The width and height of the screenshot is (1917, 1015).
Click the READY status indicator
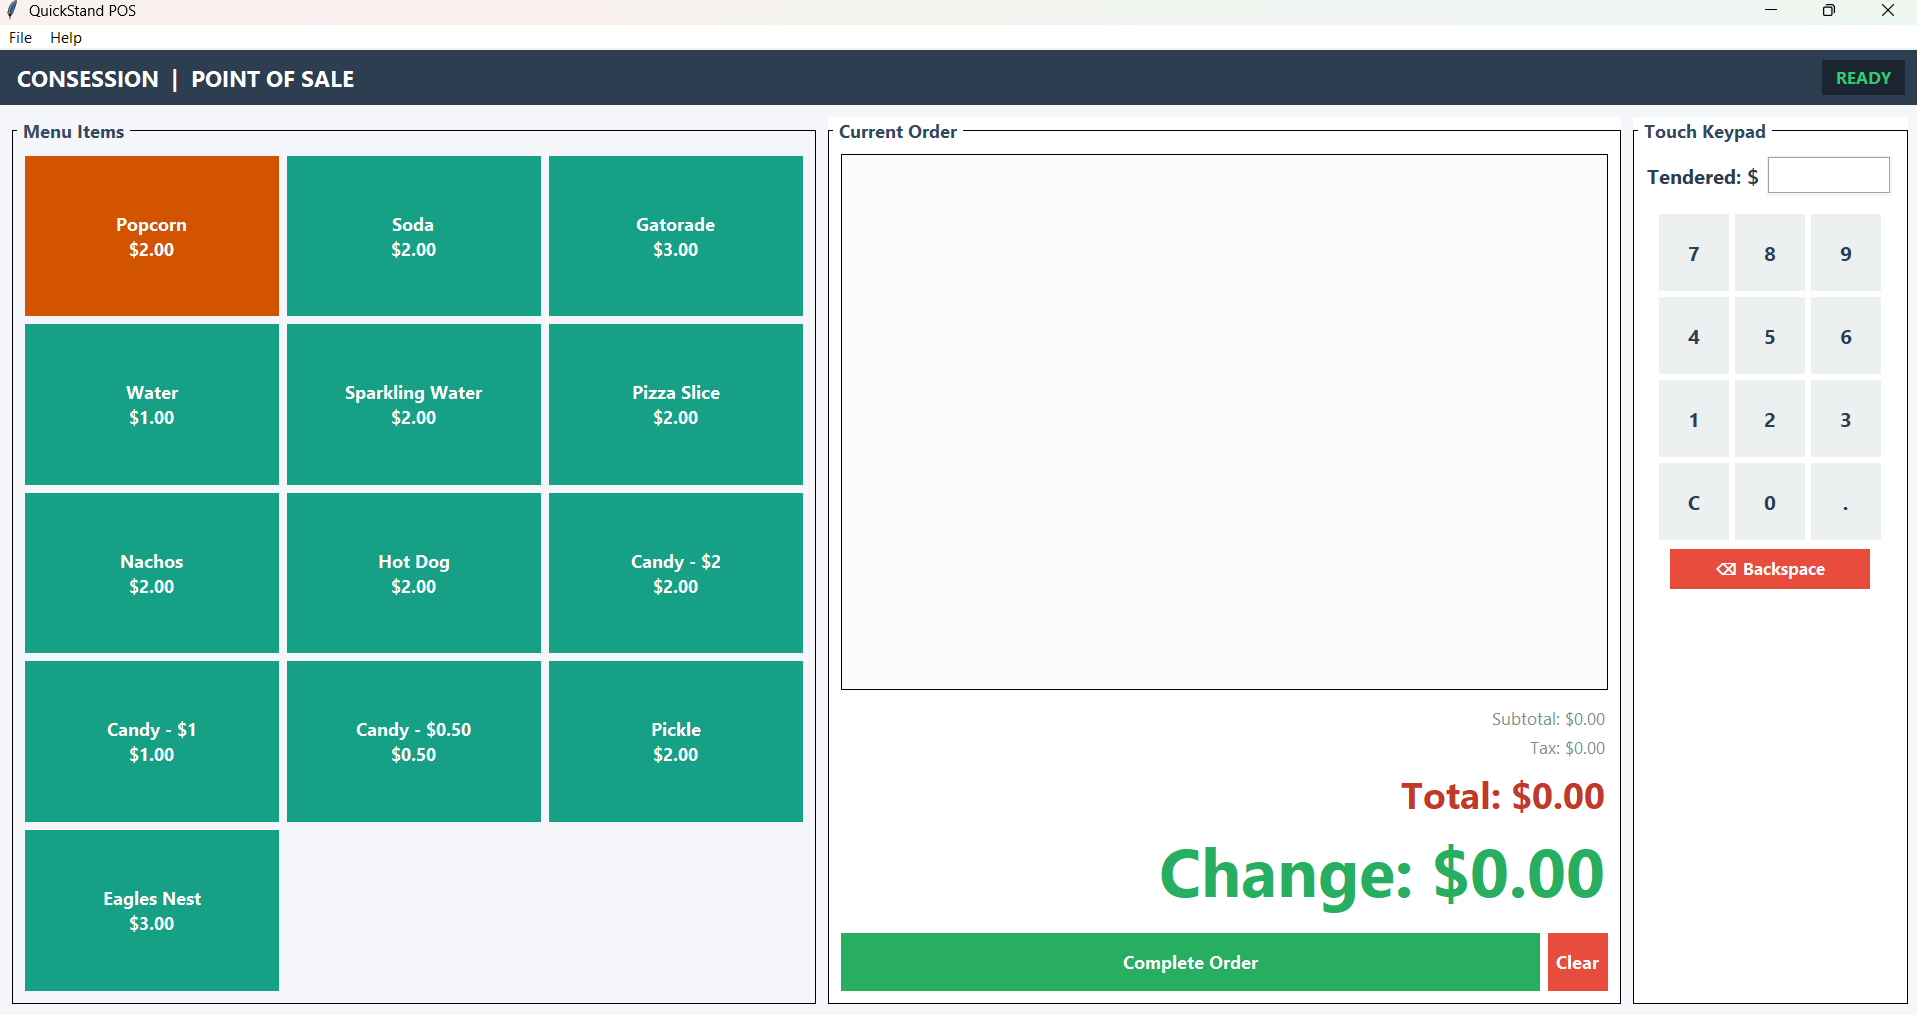(x=1863, y=78)
